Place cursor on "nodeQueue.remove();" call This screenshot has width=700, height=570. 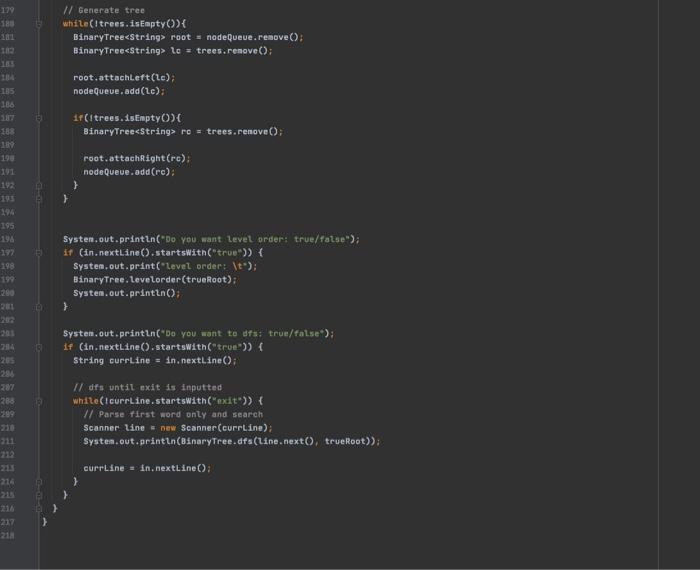254,37
